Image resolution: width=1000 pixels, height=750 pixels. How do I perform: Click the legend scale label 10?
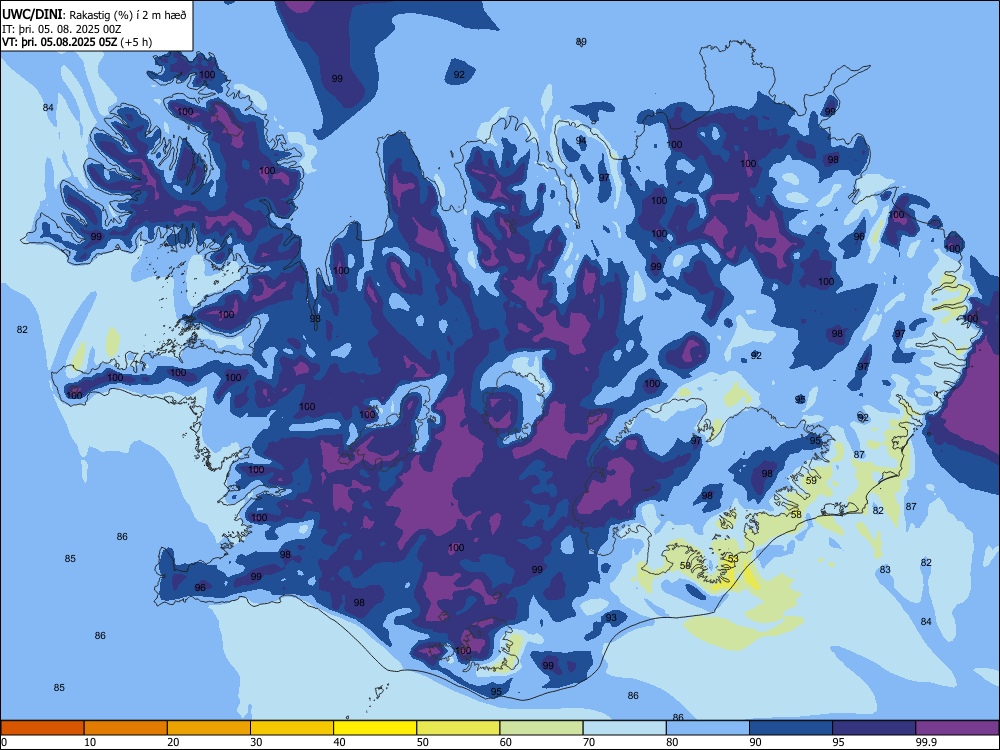click(x=90, y=742)
